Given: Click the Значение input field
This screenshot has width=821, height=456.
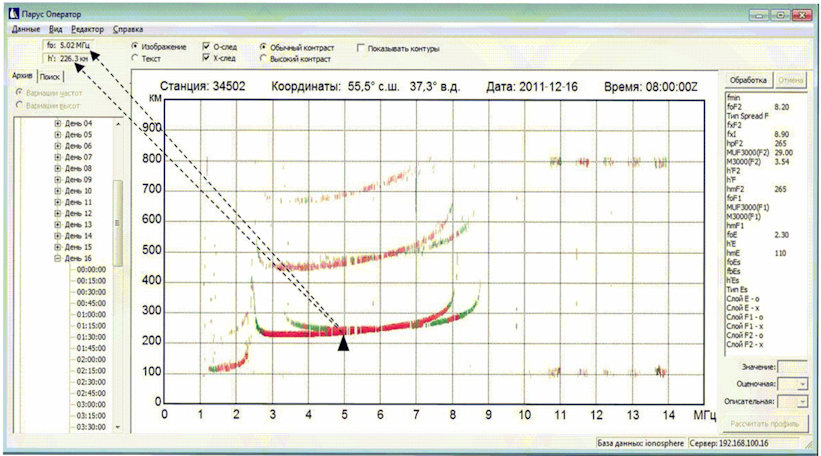Looking at the screenshot, I should pos(793,366).
